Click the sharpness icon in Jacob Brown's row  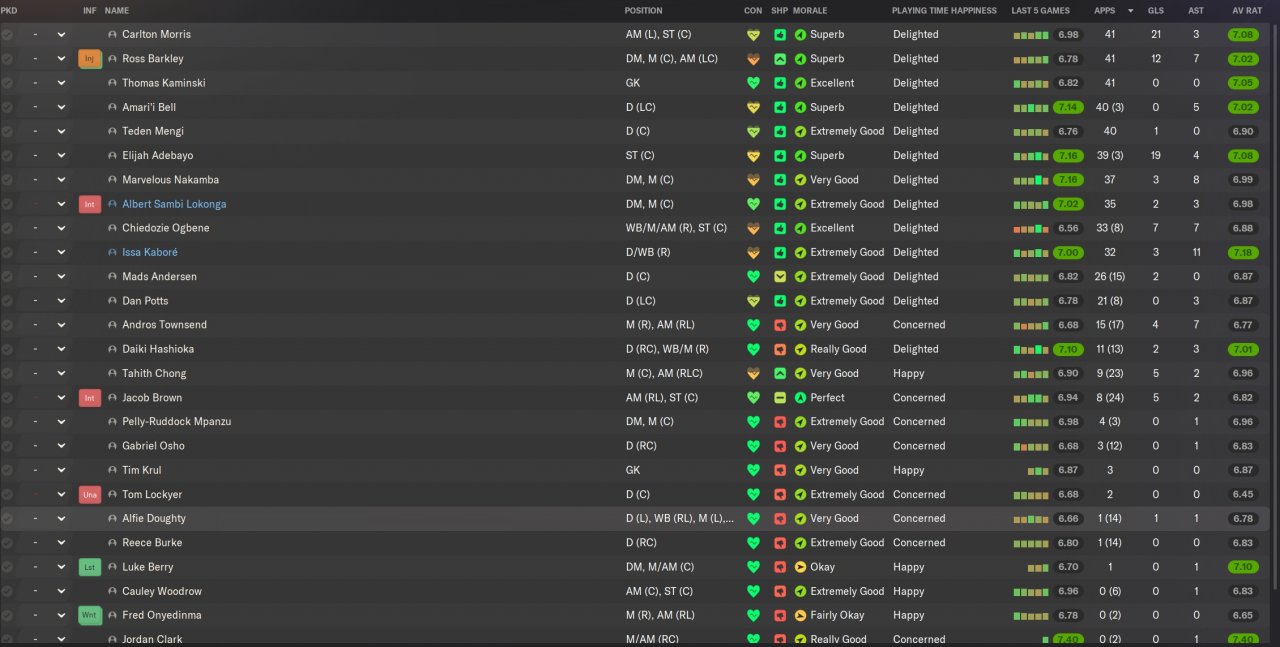click(x=780, y=398)
